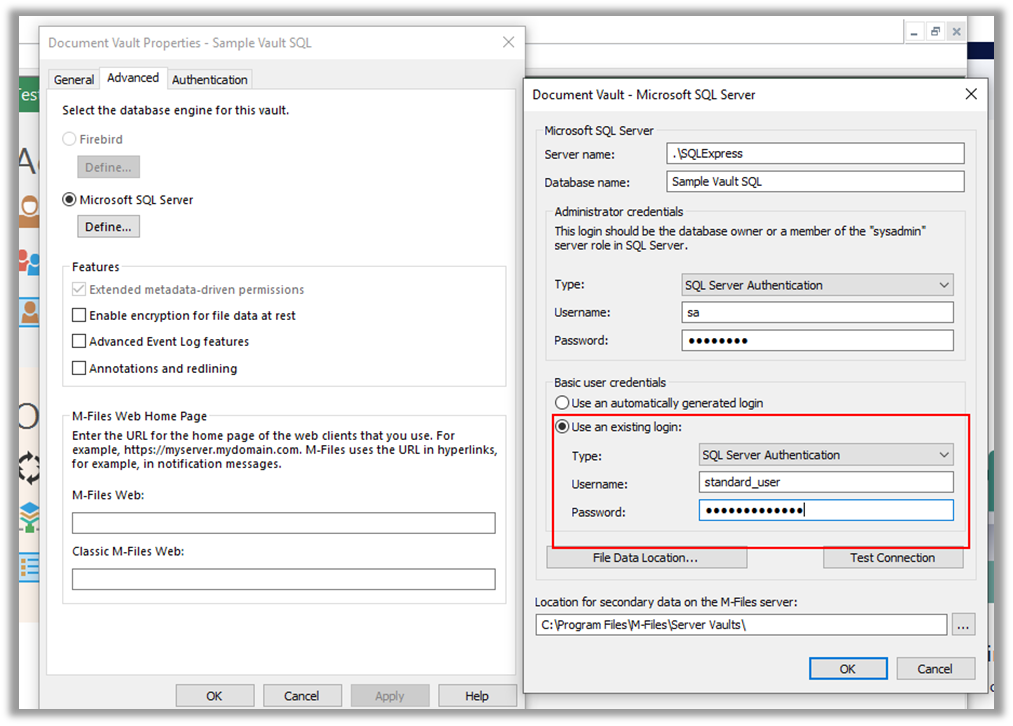Close the Microsoft SQL Server dialog
Image resolution: width=1013 pixels, height=726 pixels.
(x=970, y=94)
